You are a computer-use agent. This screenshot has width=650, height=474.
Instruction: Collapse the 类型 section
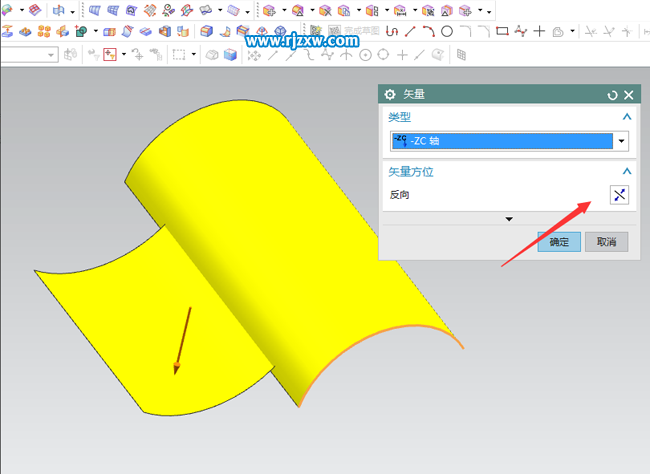[627, 117]
